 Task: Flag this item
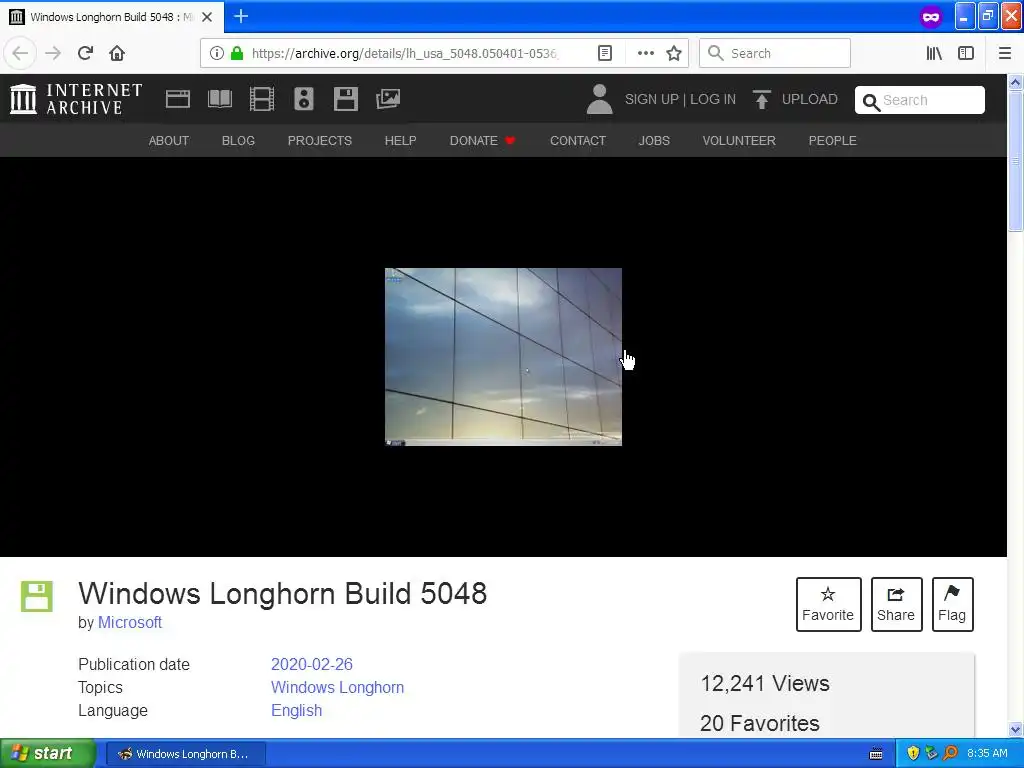(952, 604)
